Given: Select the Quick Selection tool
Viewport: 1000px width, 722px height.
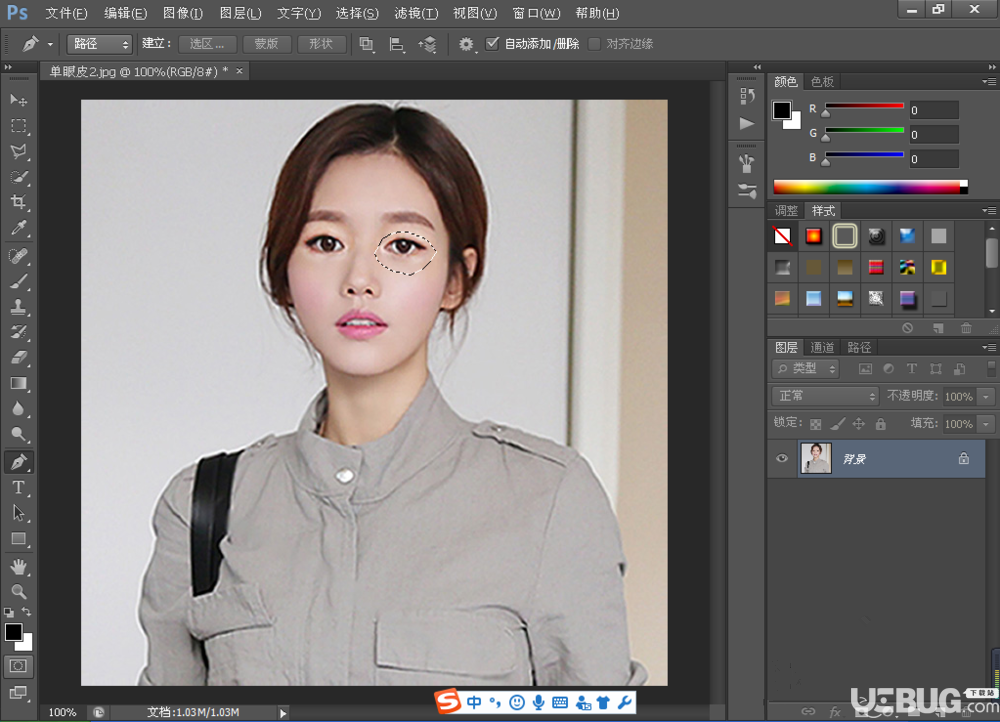Looking at the screenshot, I should click(x=18, y=177).
